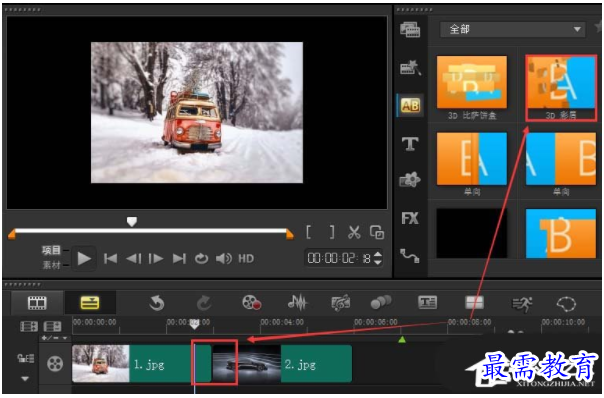
Task: Open the system volume control
Action: click(223, 259)
